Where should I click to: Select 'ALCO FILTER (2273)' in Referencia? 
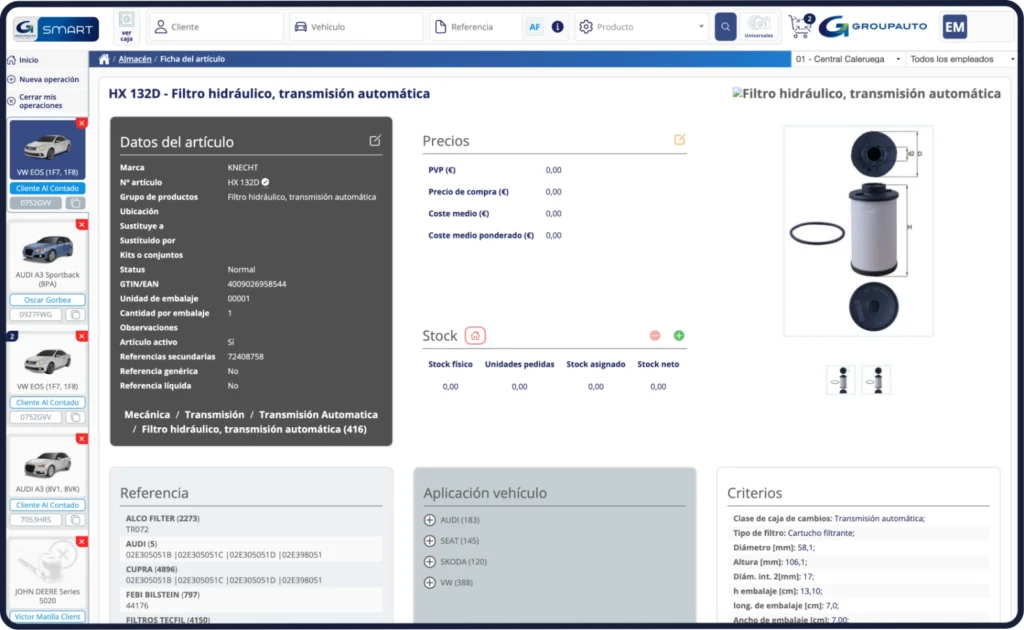pyautogui.click(x=163, y=518)
